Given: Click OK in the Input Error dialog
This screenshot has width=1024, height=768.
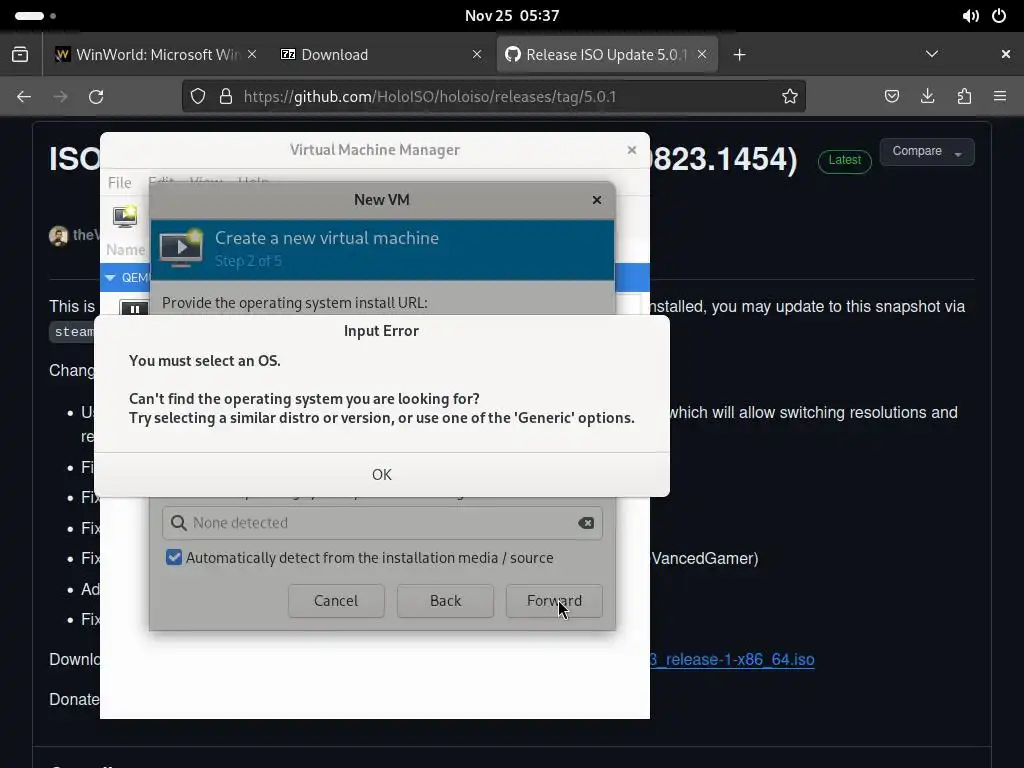Looking at the screenshot, I should pos(381,475).
